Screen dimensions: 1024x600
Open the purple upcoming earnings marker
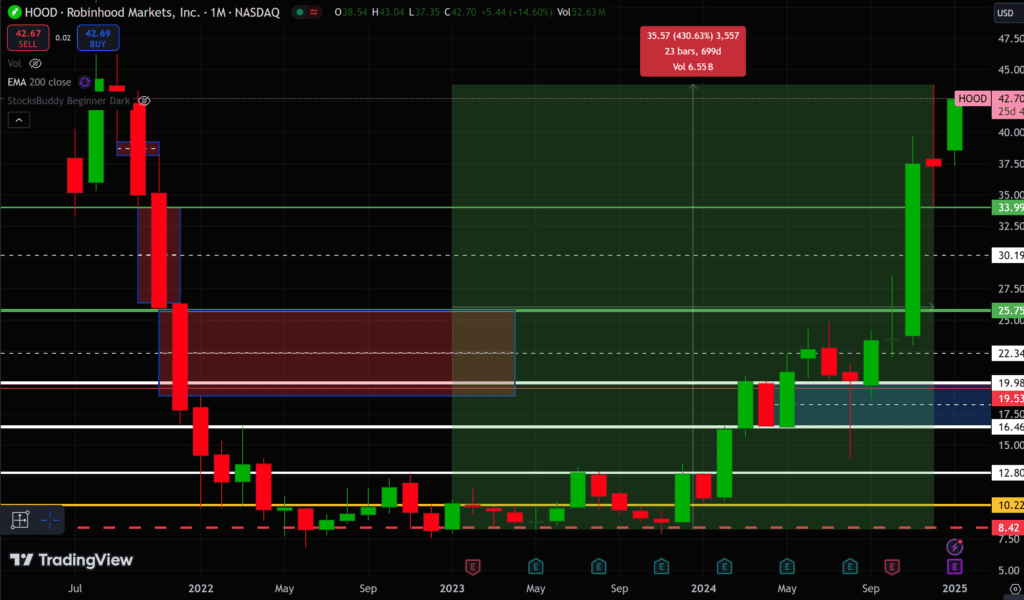click(955, 566)
